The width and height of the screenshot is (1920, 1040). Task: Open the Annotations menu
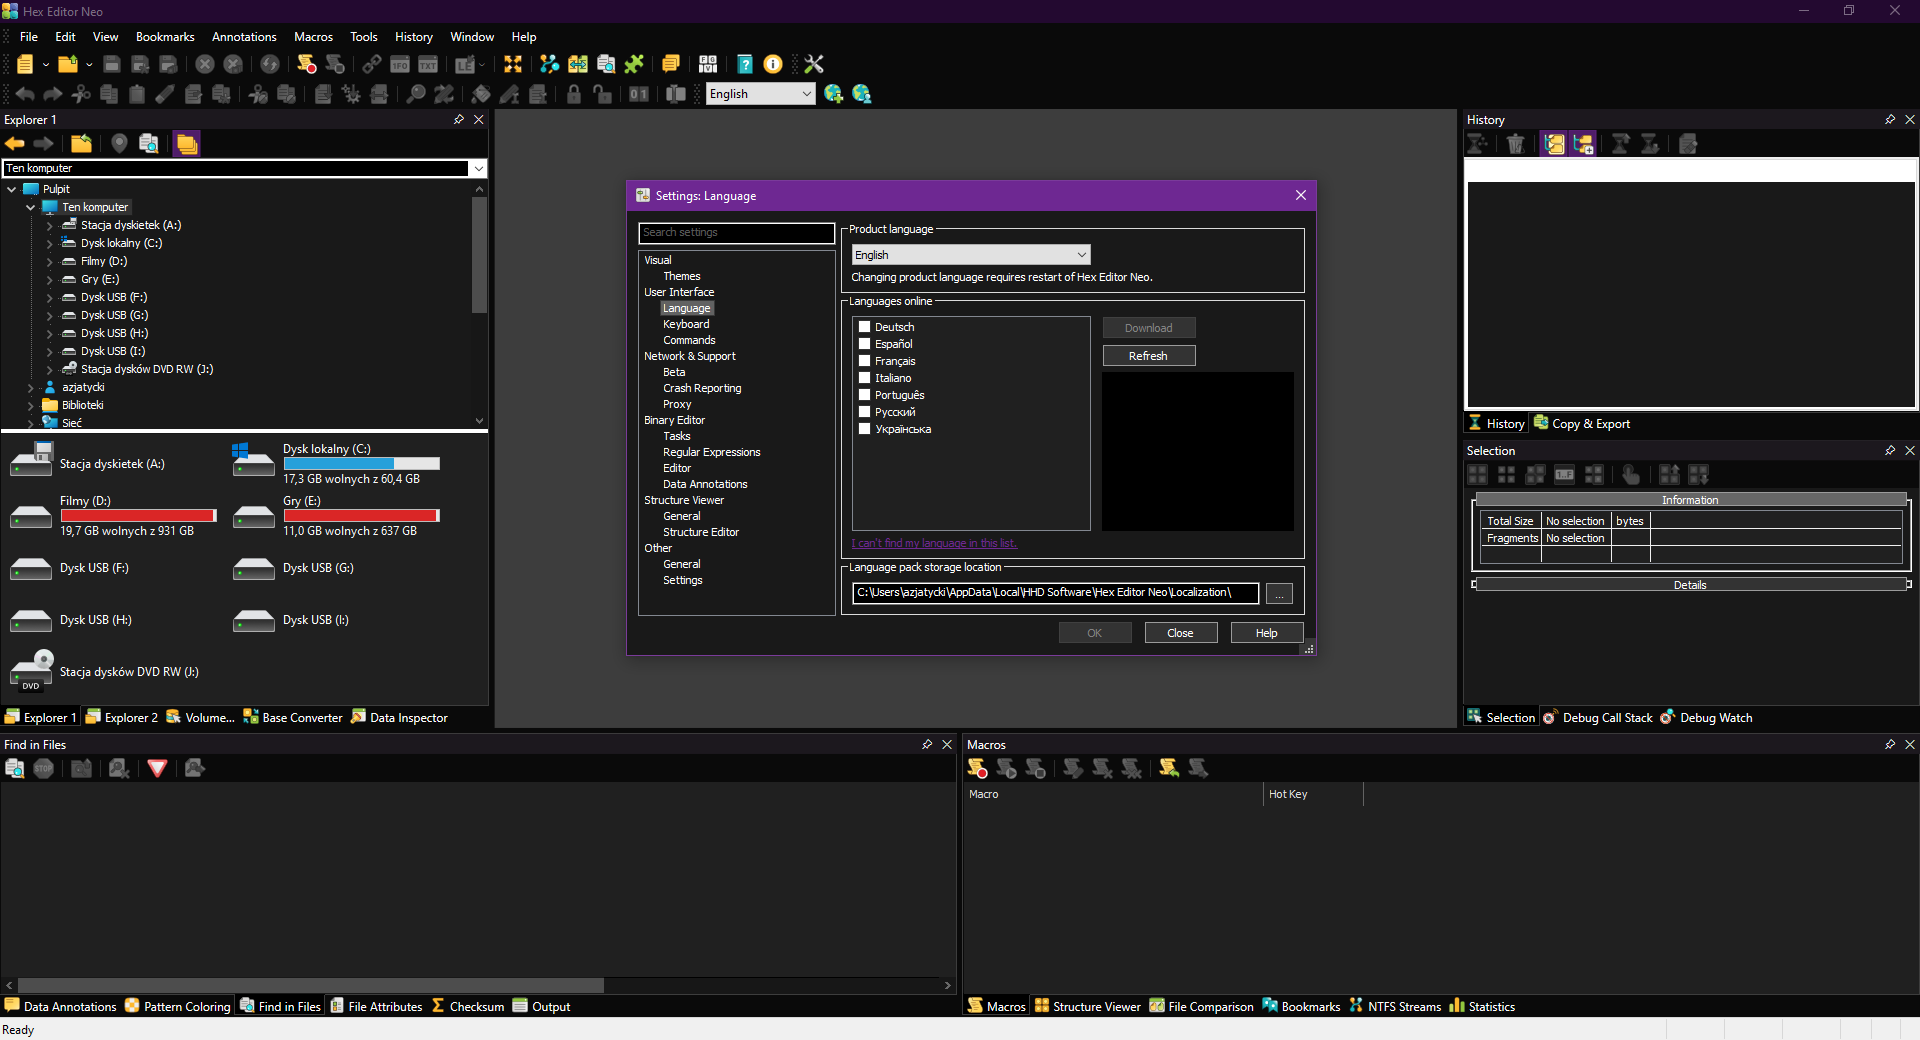244,37
